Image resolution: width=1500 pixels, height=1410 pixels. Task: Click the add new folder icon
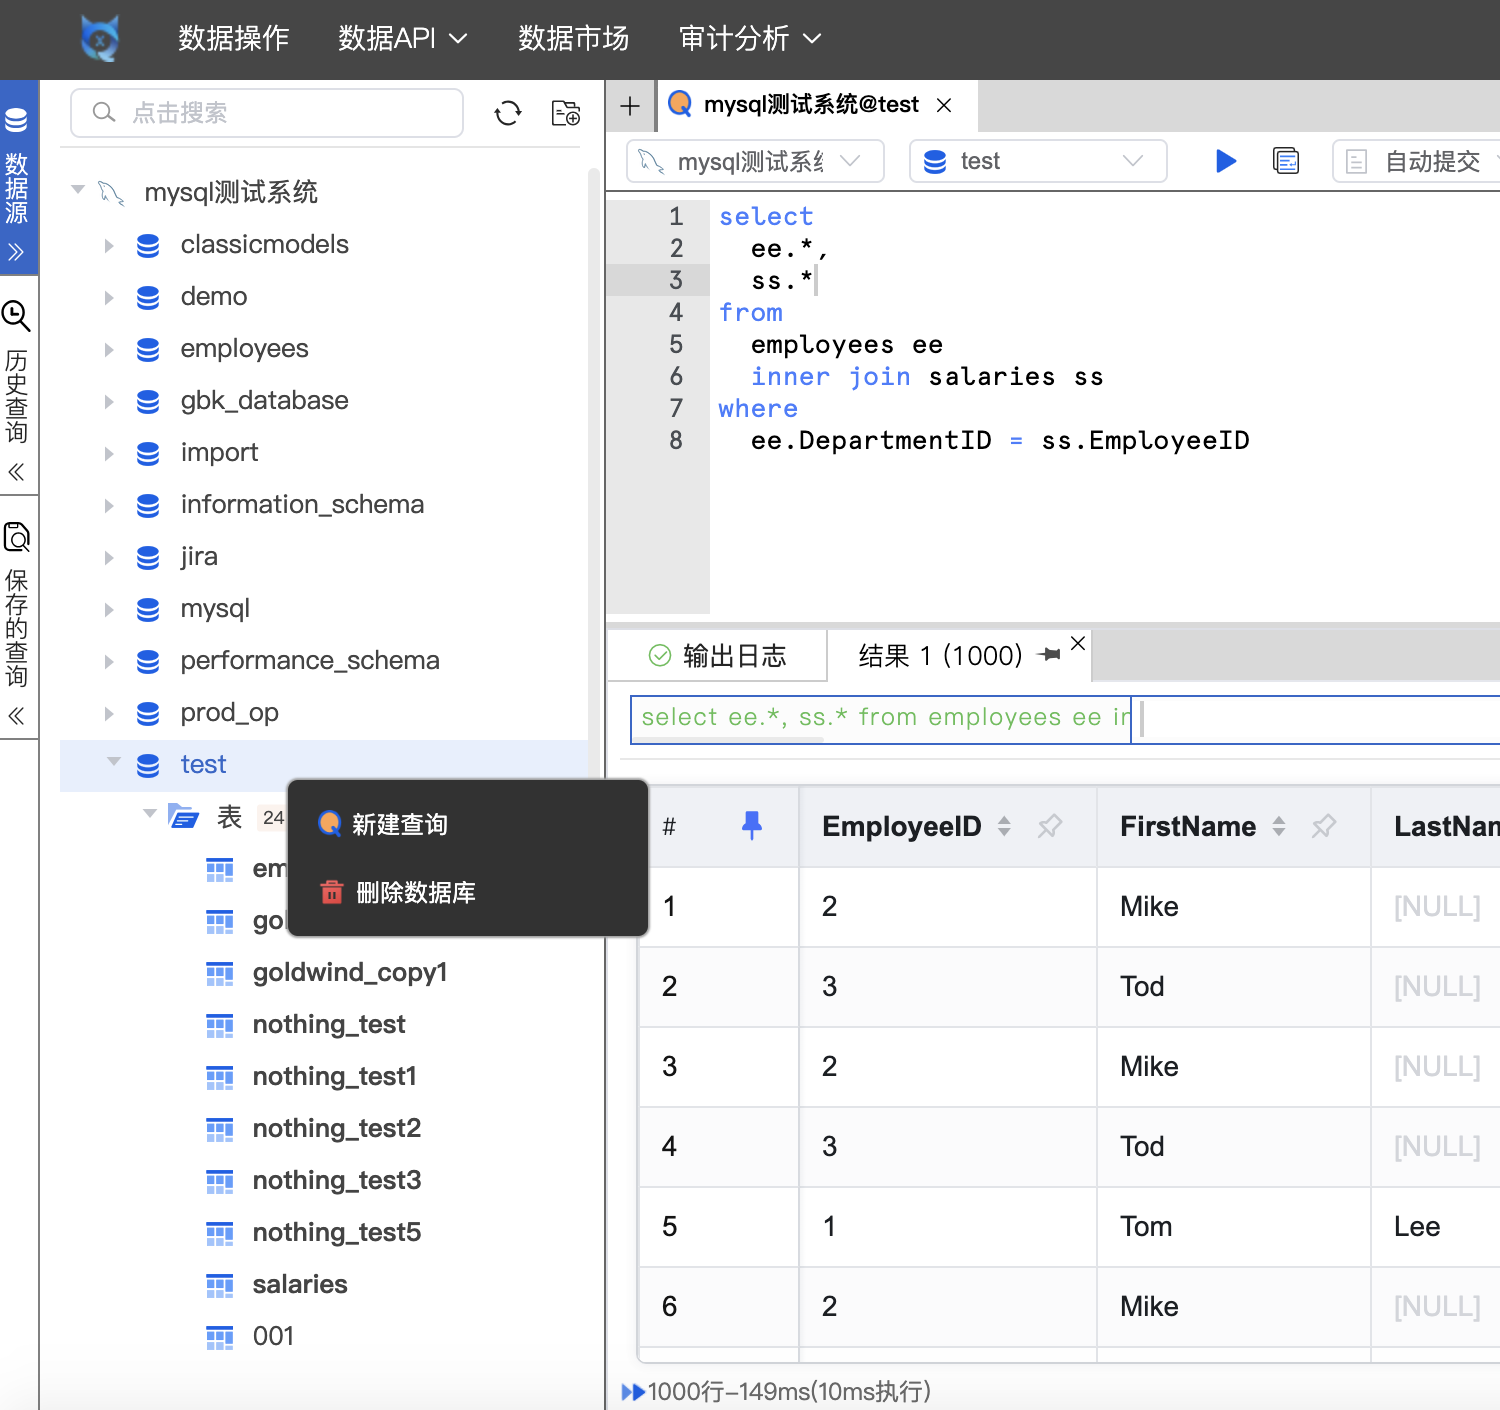coord(566,113)
